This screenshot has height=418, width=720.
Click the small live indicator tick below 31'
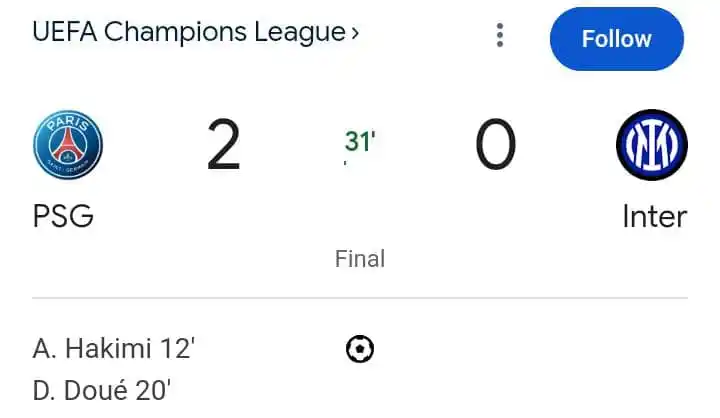tap(345, 163)
